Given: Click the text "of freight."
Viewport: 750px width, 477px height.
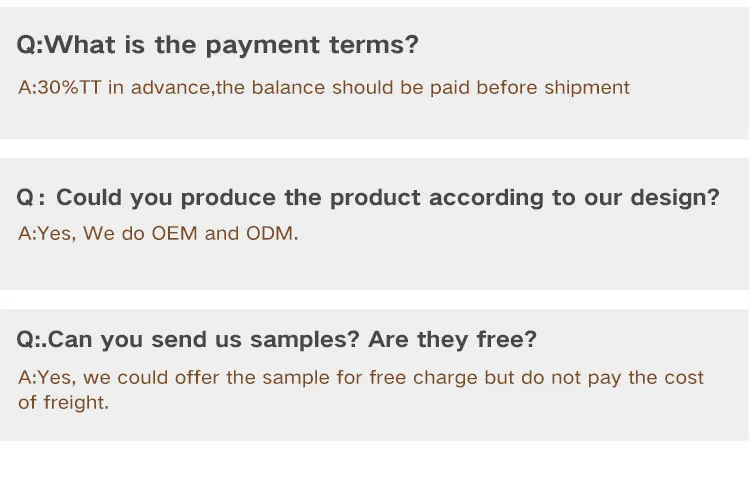Looking at the screenshot, I should (x=63, y=402).
